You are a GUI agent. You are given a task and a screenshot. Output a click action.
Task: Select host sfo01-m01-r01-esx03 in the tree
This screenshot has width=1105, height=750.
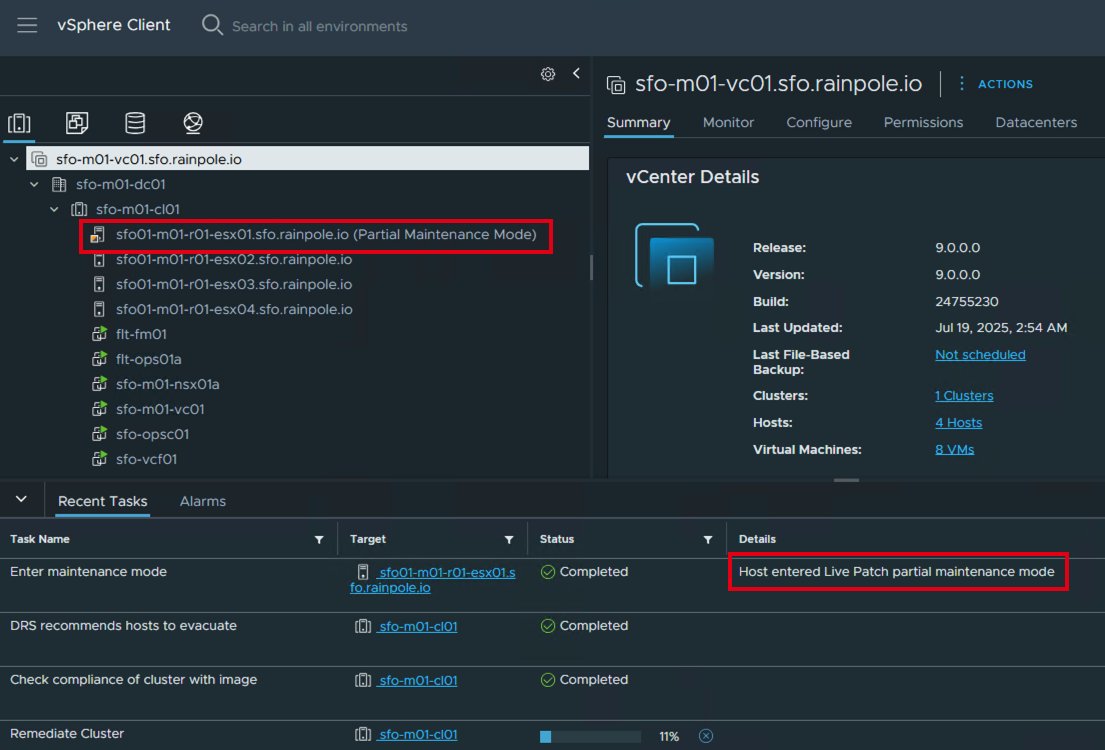(234, 285)
